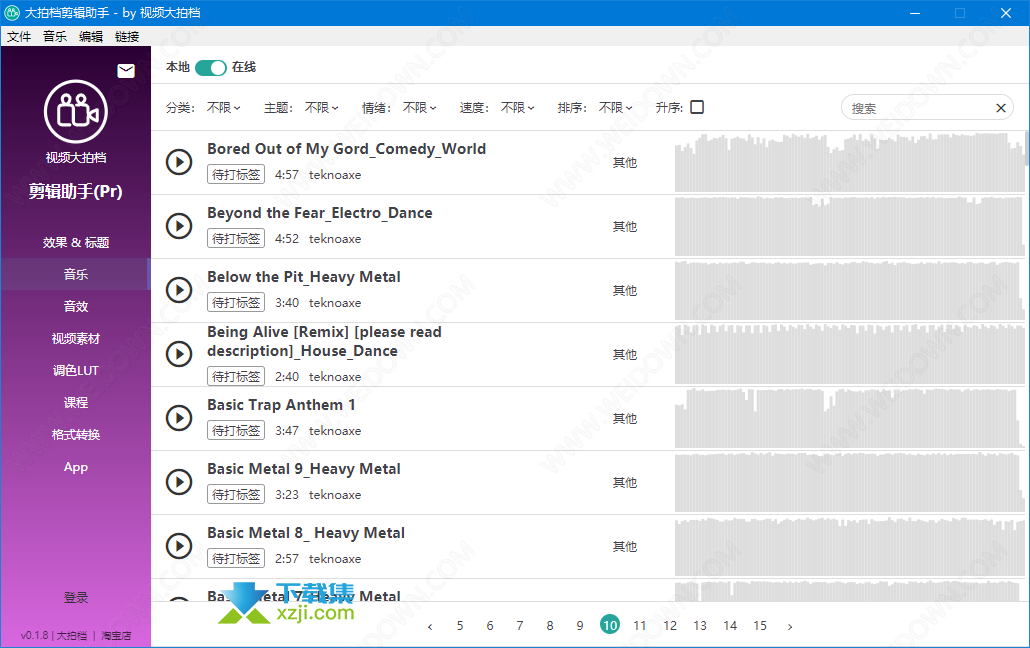Click the 视频大拍档 camera logo

[x=76, y=112]
